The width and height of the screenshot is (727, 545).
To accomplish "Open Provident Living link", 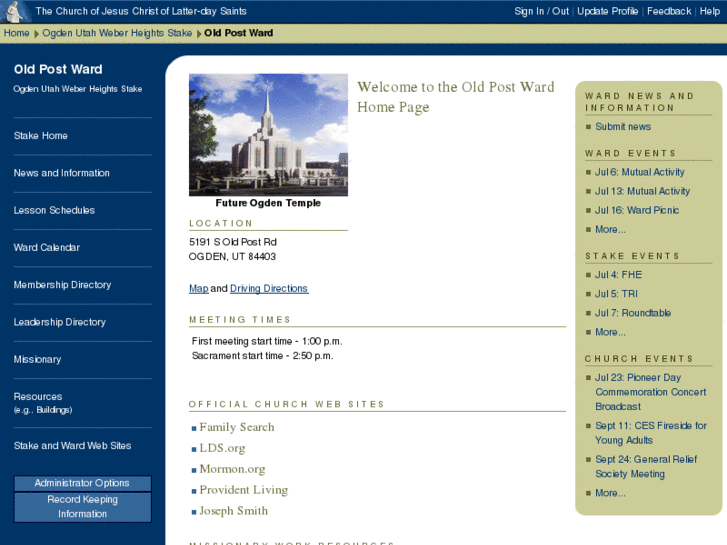I will 244,490.
